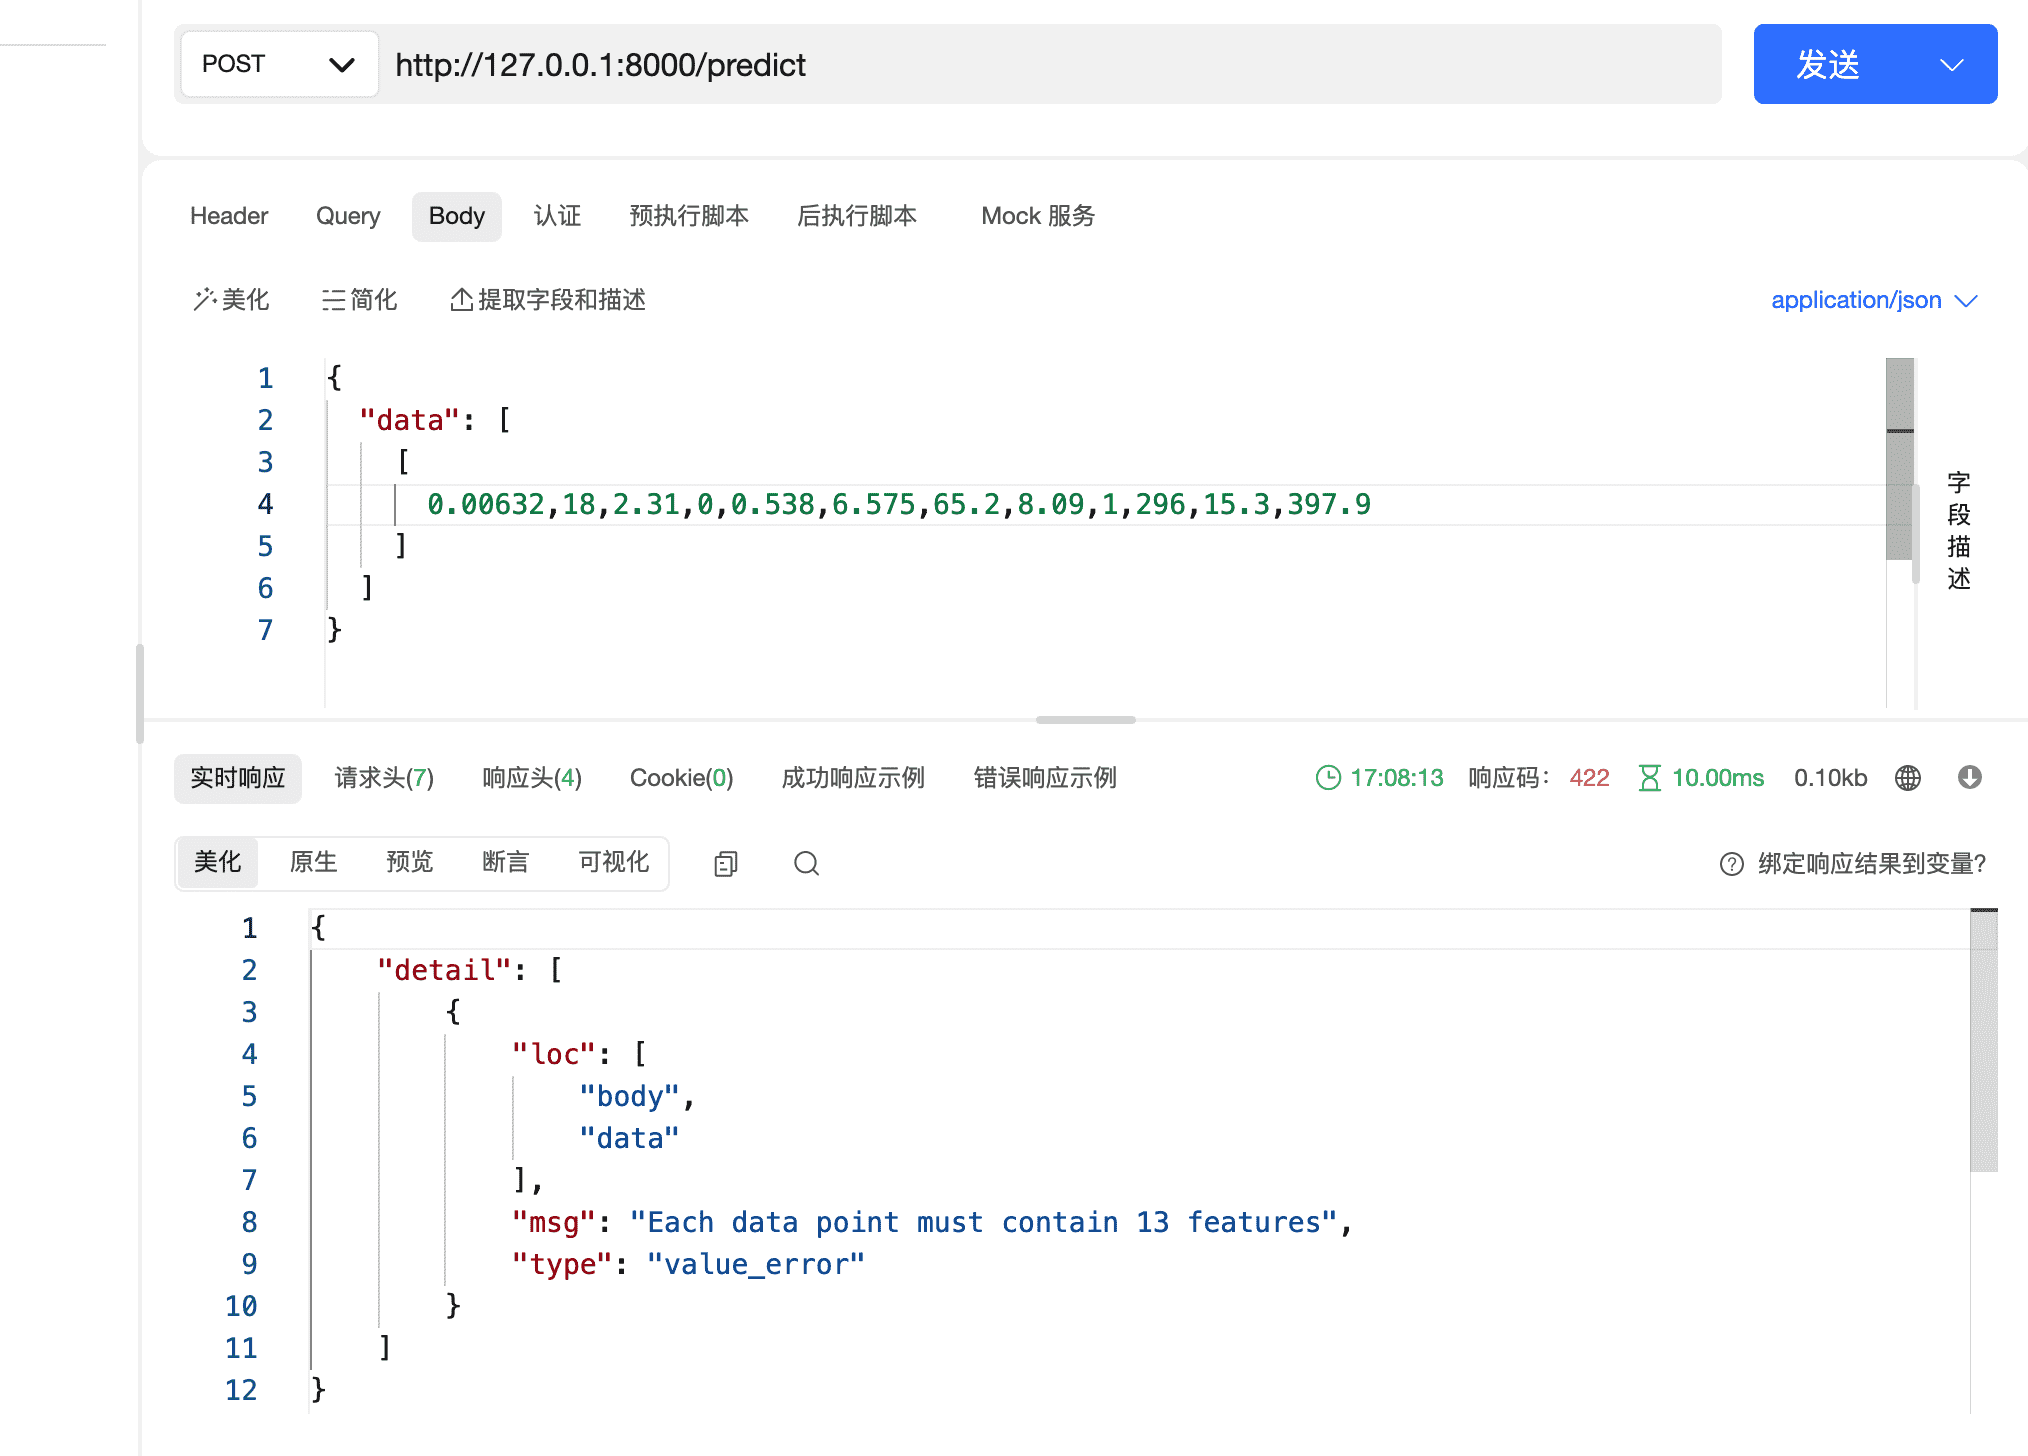Click the clock icon next to 17:08:13

[1328, 778]
